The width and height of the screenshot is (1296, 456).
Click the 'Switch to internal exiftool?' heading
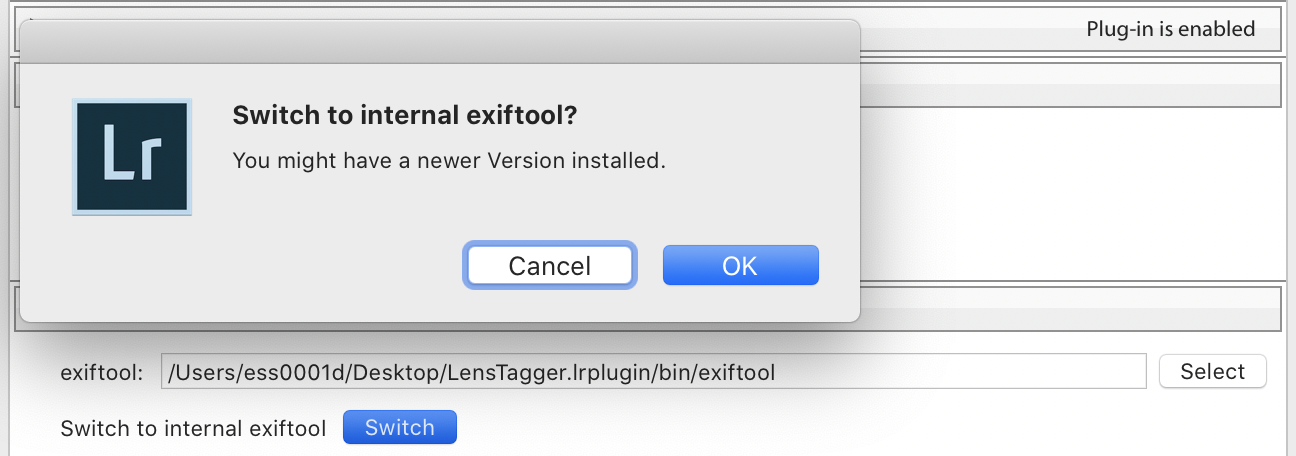click(x=405, y=116)
